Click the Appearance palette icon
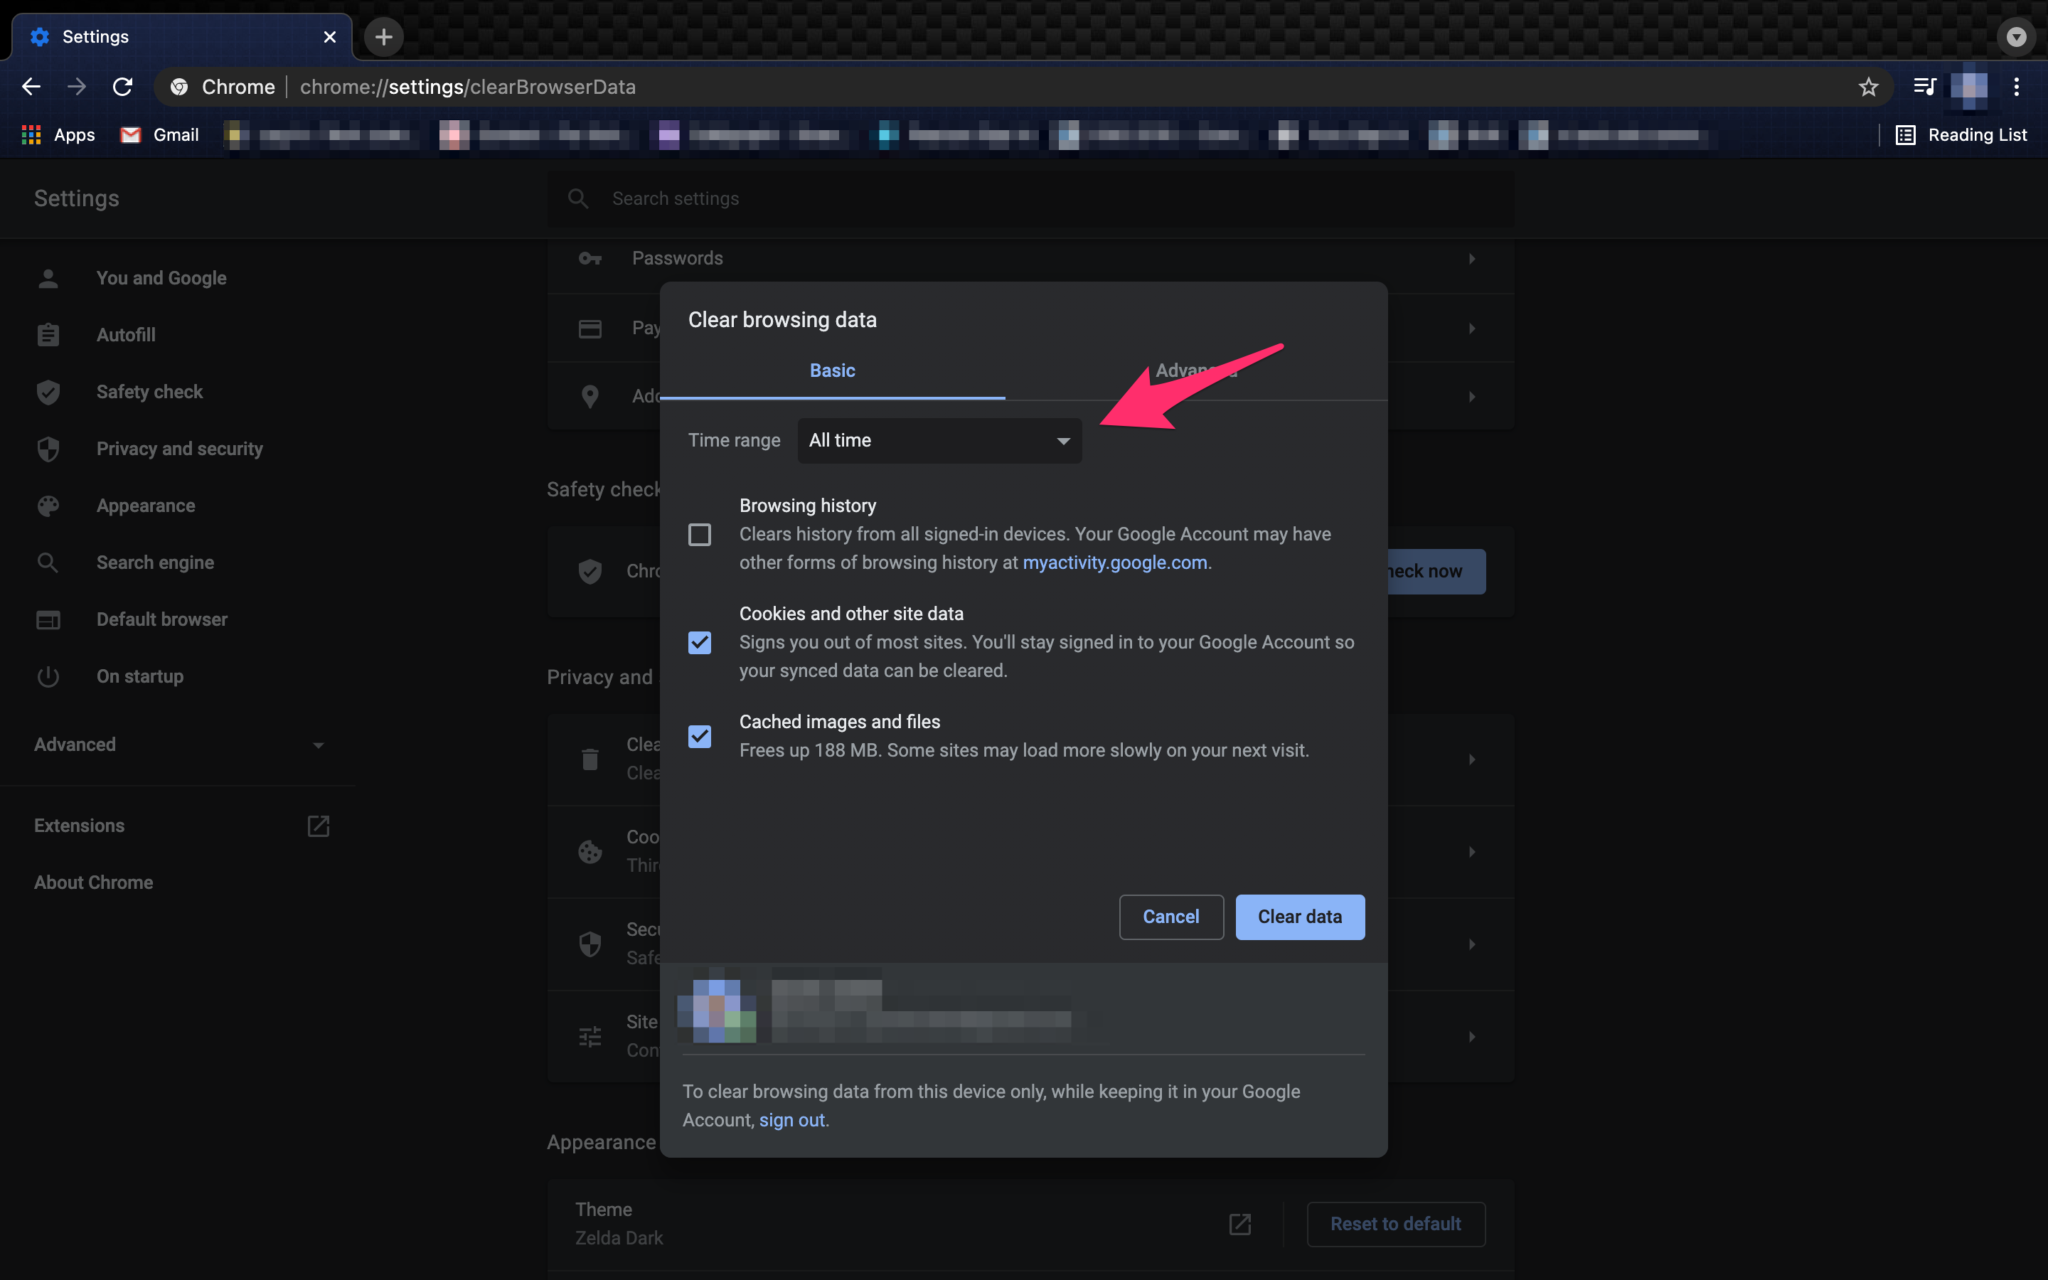 pos(48,505)
